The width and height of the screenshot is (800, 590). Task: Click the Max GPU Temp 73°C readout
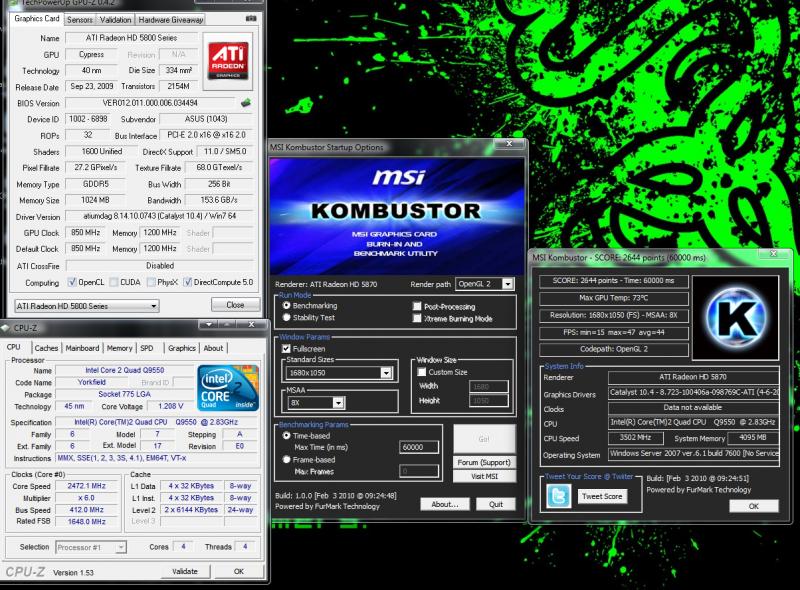coord(613,298)
